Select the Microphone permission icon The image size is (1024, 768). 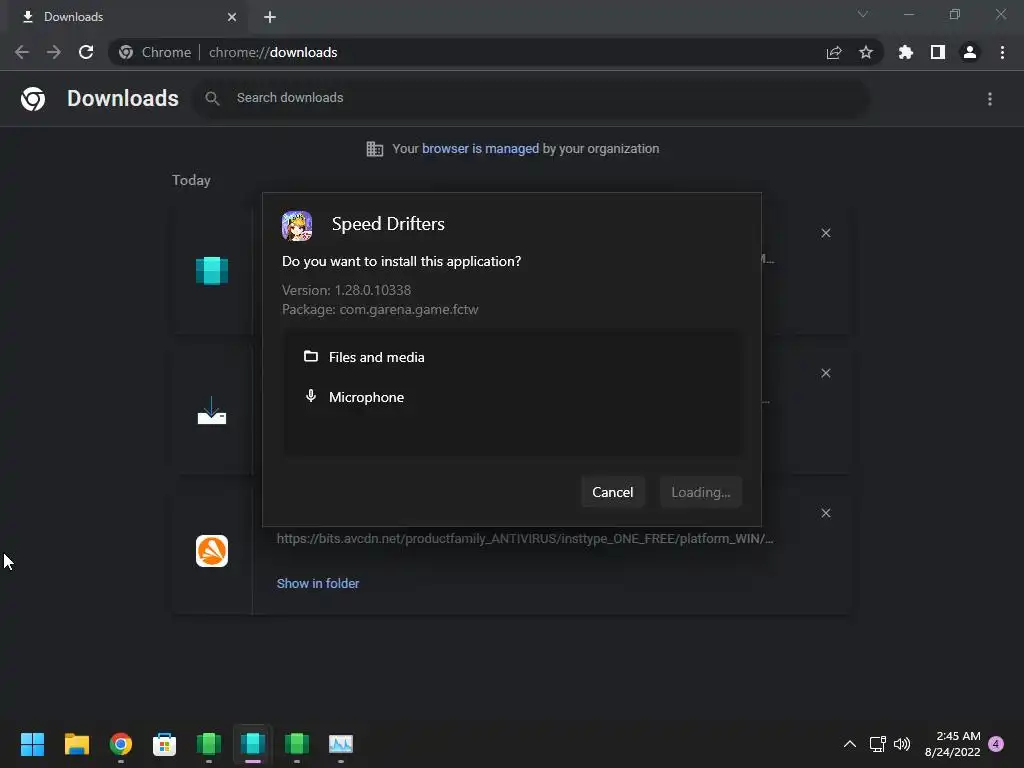(311, 396)
